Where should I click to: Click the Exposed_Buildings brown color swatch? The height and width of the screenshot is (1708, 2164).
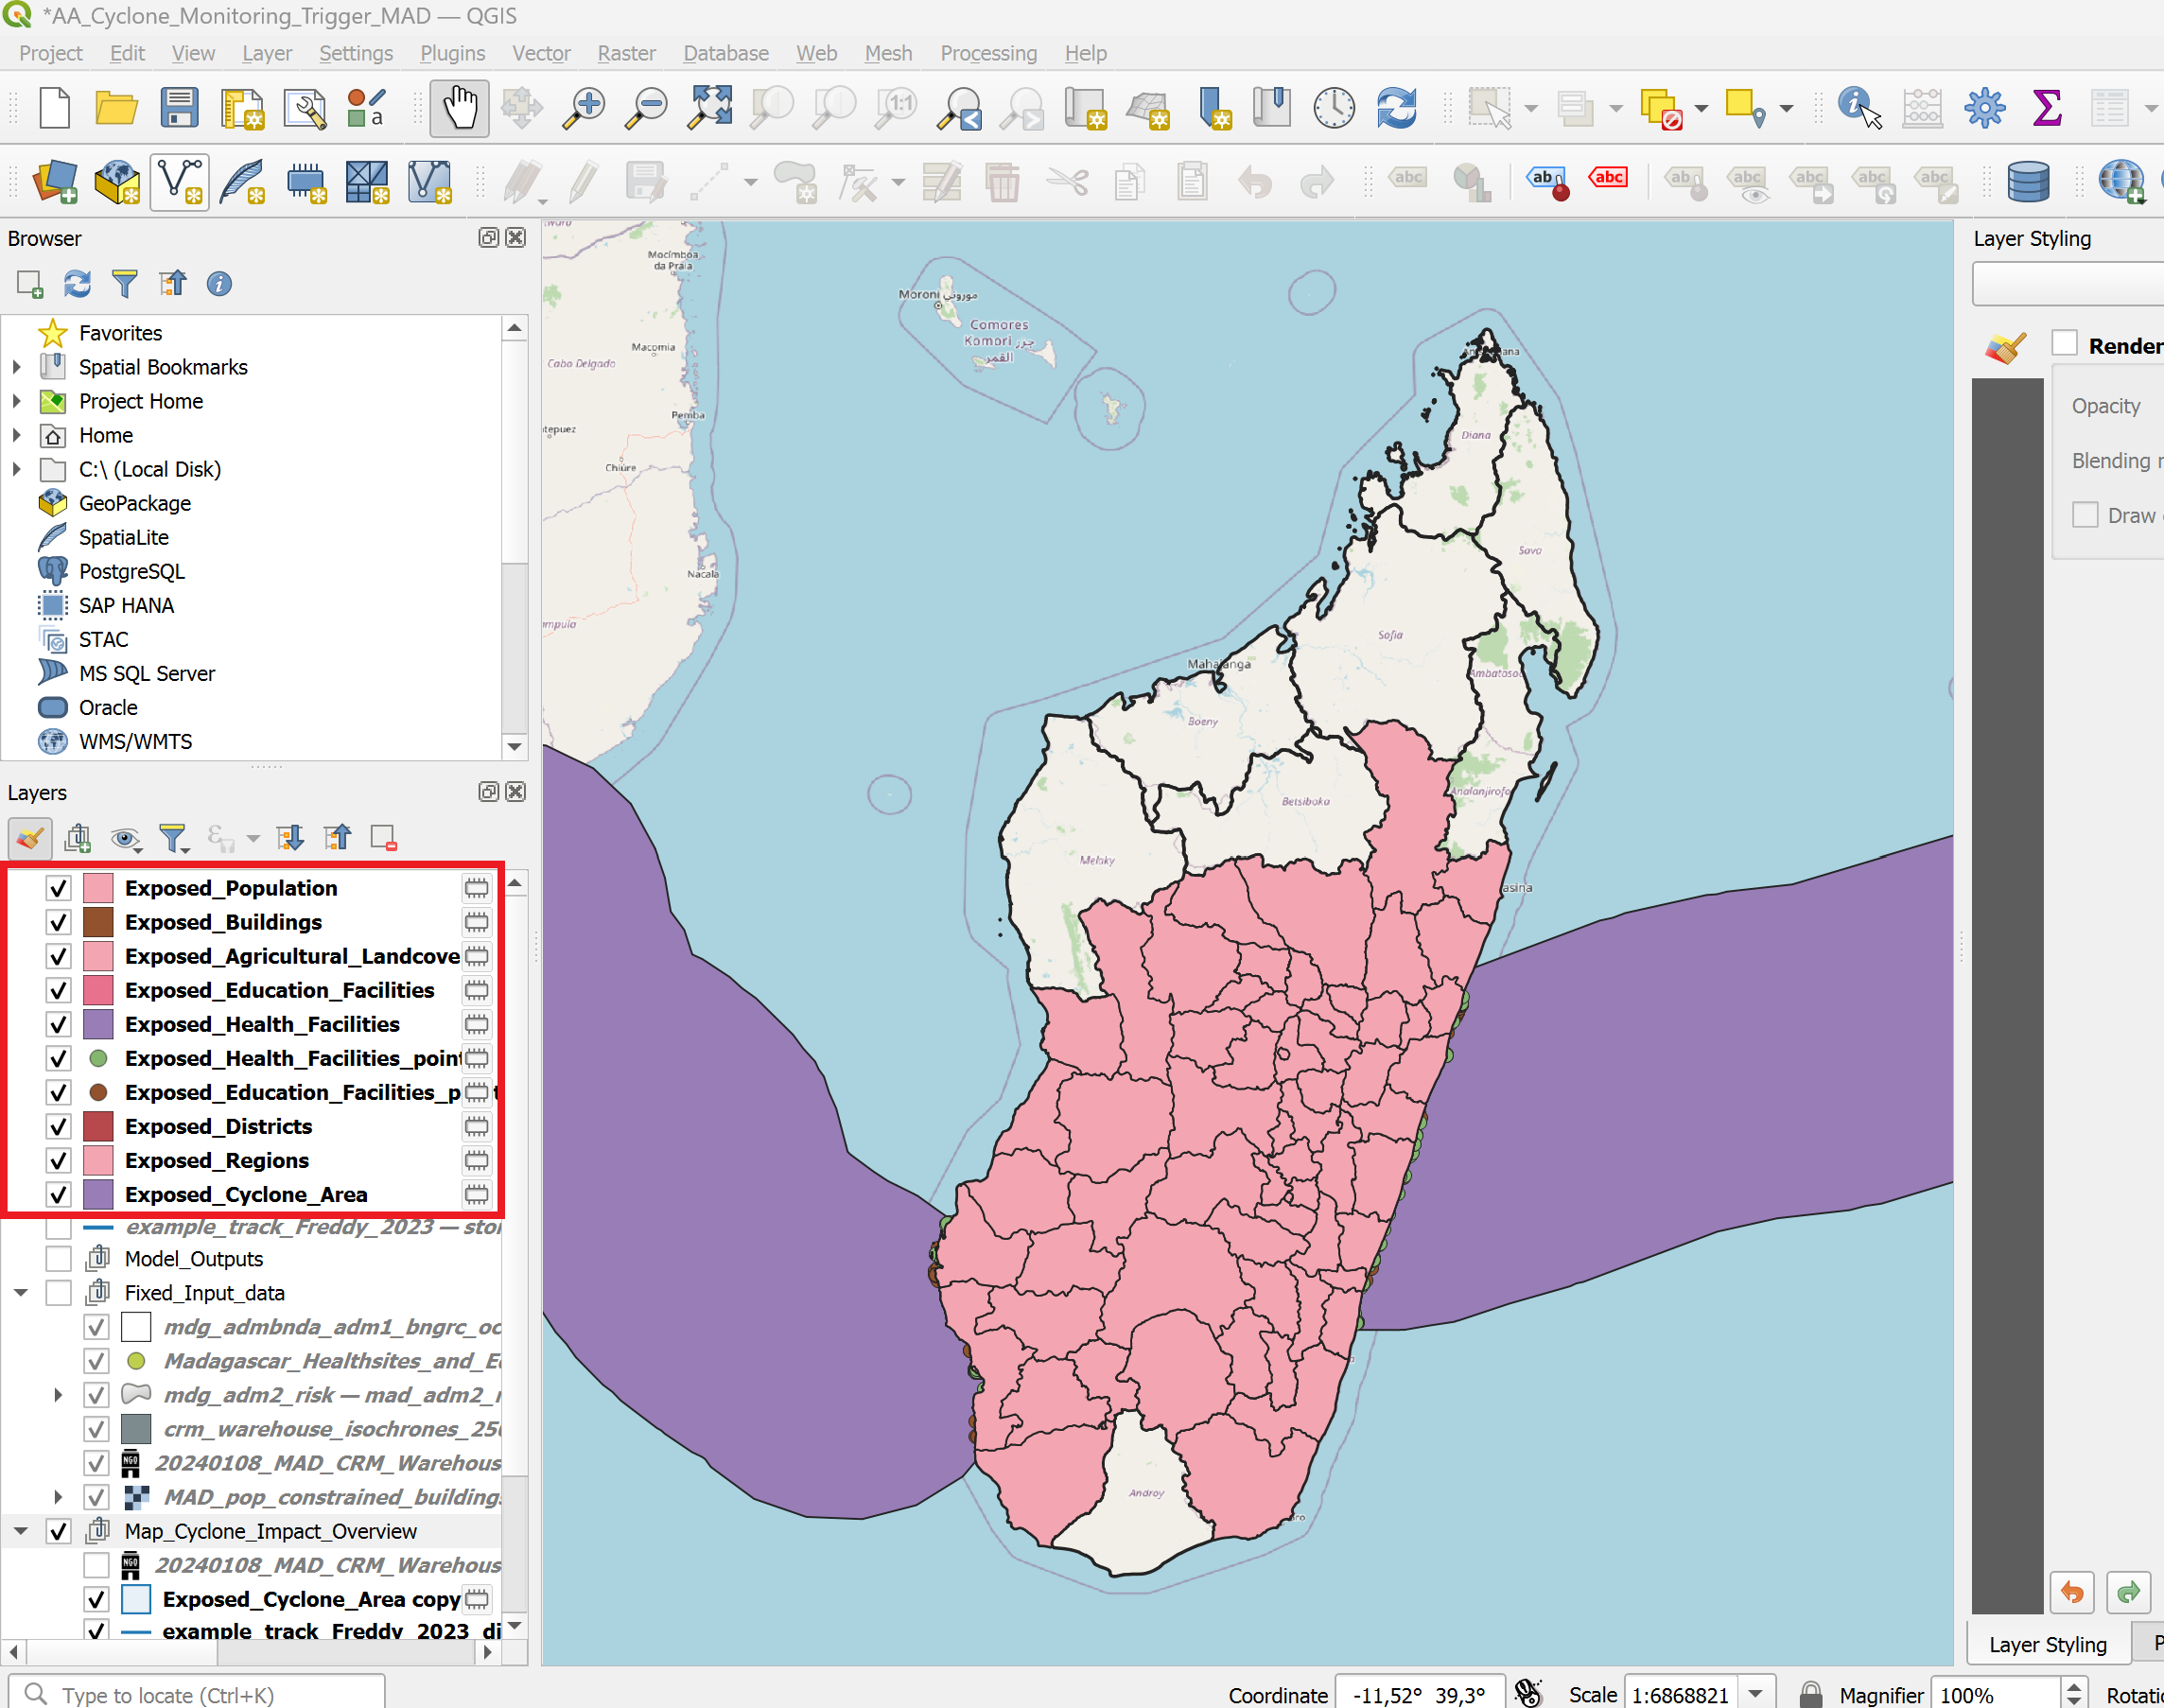tap(98, 922)
